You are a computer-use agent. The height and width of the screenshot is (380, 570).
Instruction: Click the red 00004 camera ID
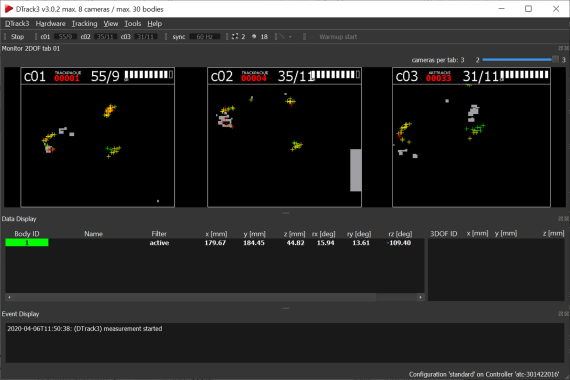tap(254, 78)
